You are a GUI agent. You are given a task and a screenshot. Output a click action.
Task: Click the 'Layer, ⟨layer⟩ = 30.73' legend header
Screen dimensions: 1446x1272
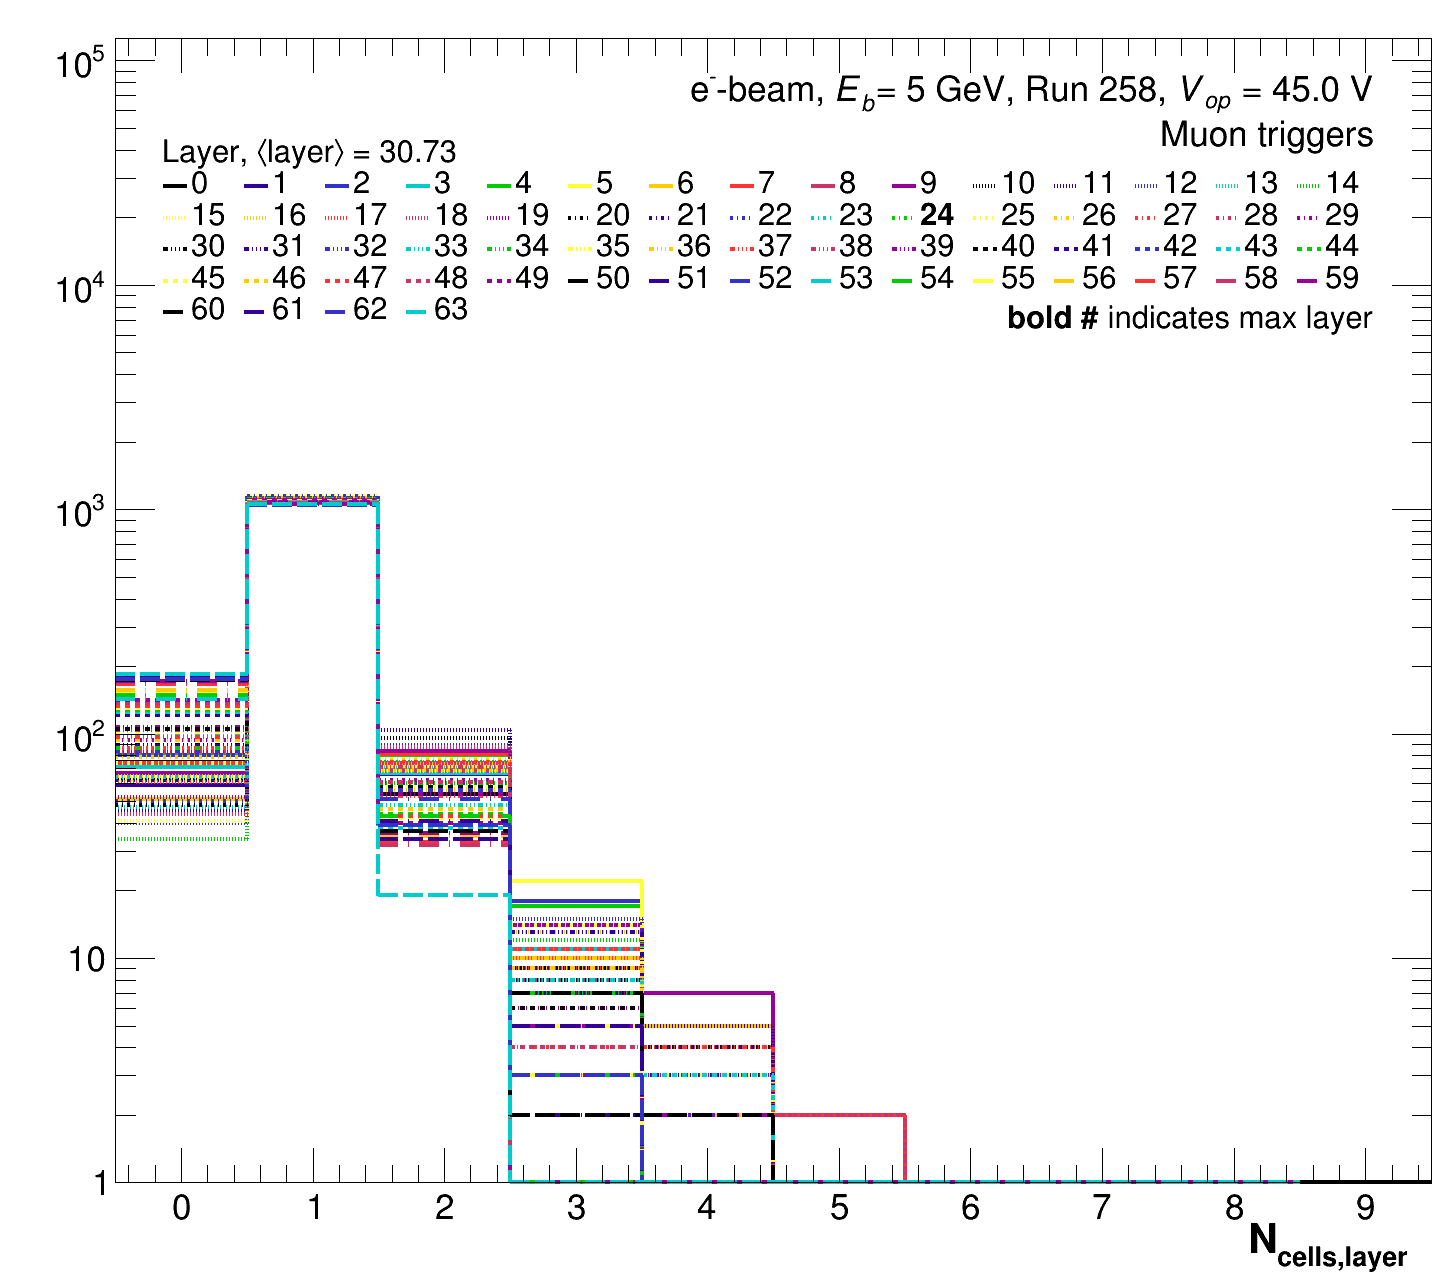[x=309, y=152]
